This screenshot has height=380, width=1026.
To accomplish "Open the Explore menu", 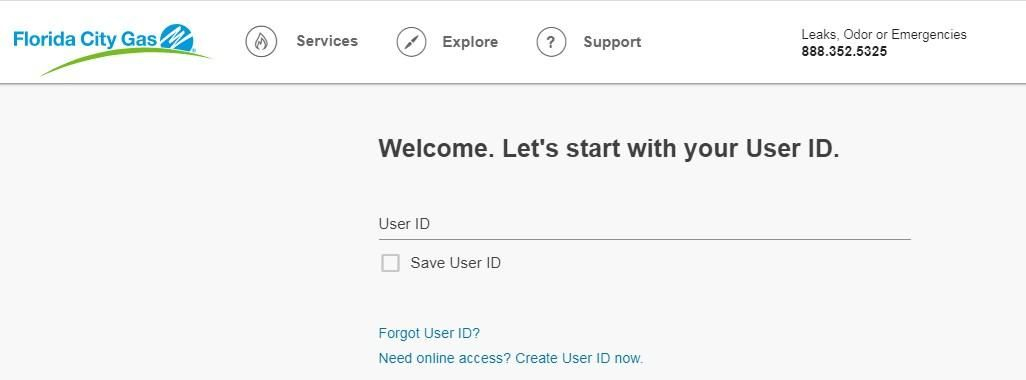I will (470, 43).
